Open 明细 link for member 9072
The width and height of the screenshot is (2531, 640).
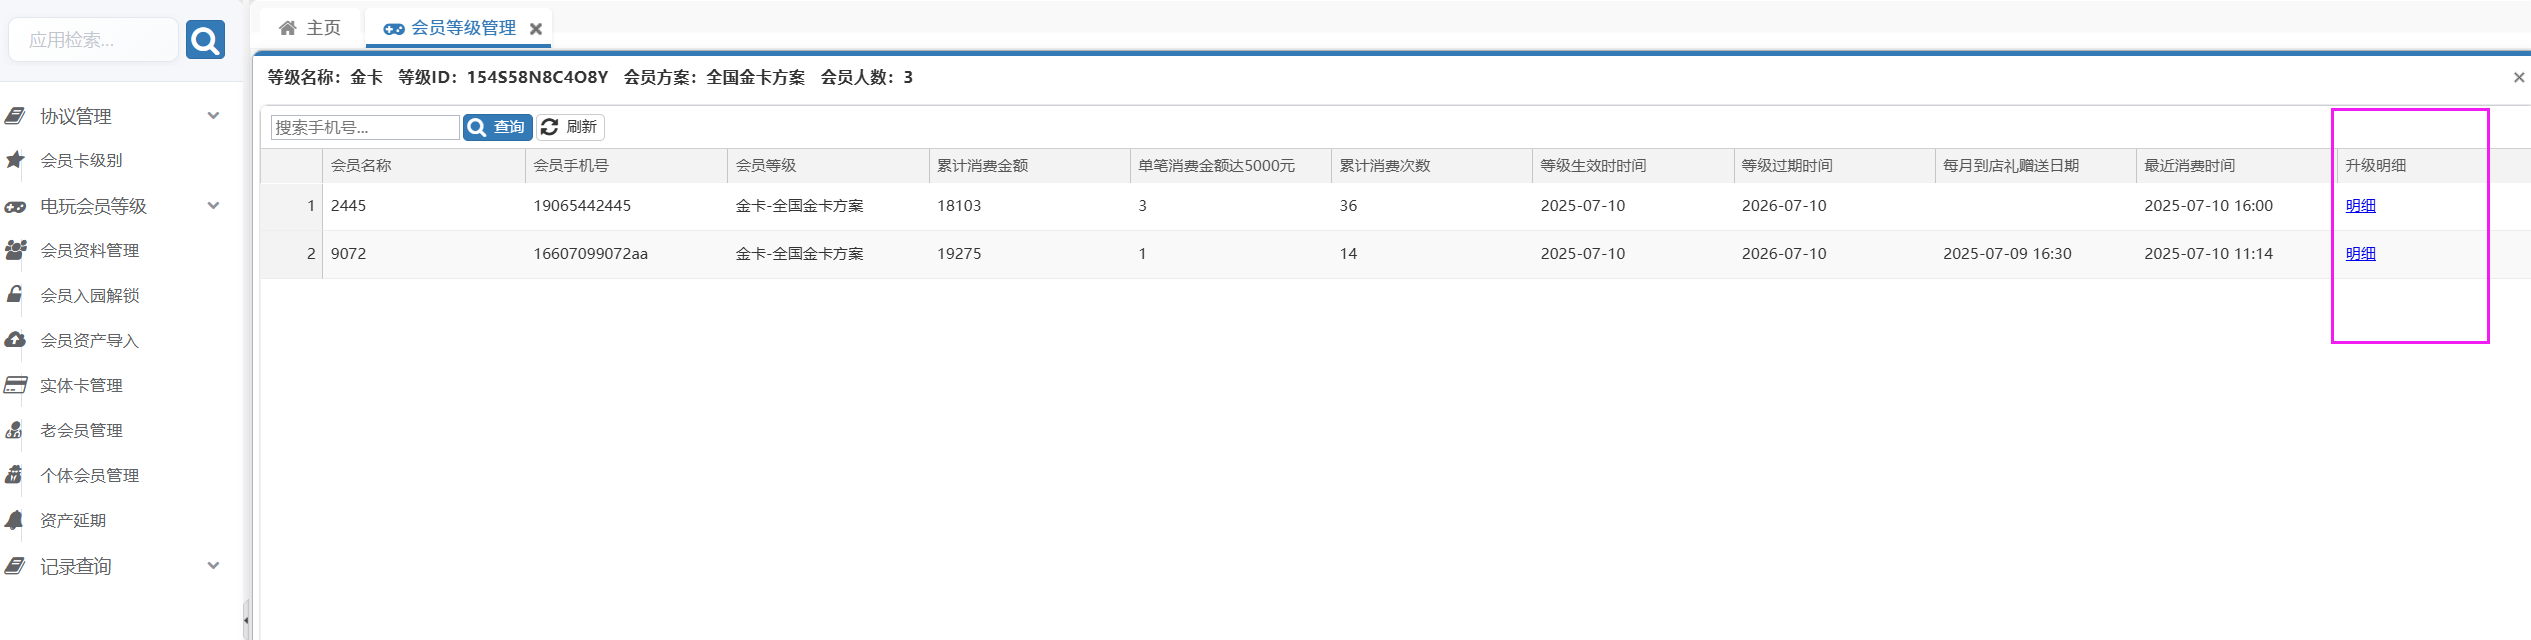coord(2360,254)
